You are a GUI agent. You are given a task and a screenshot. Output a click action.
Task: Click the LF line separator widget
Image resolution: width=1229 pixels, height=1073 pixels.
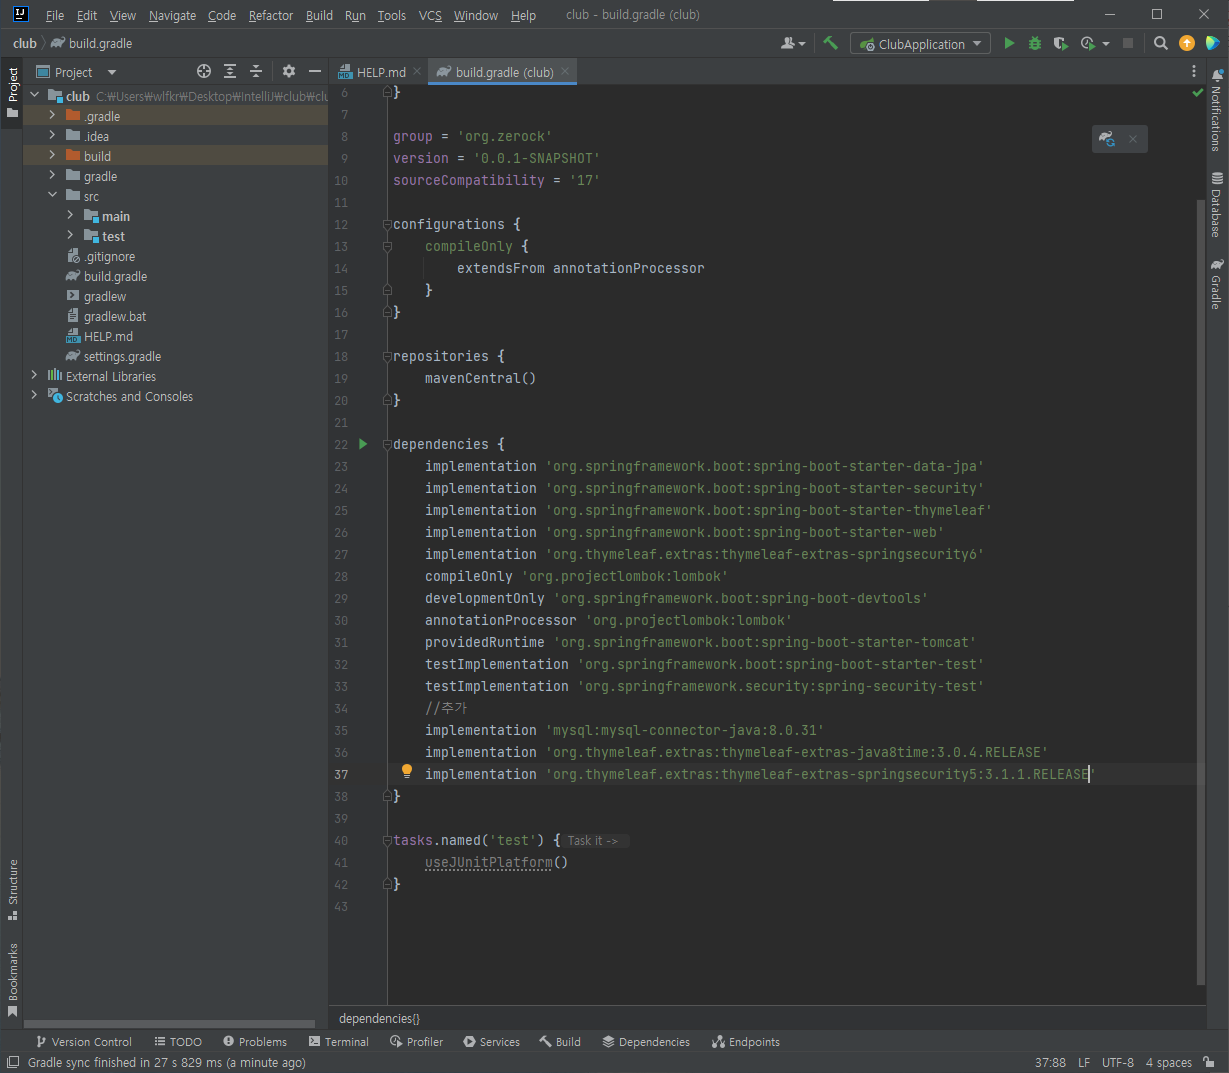pyautogui.click(x=1084, y=1062)
